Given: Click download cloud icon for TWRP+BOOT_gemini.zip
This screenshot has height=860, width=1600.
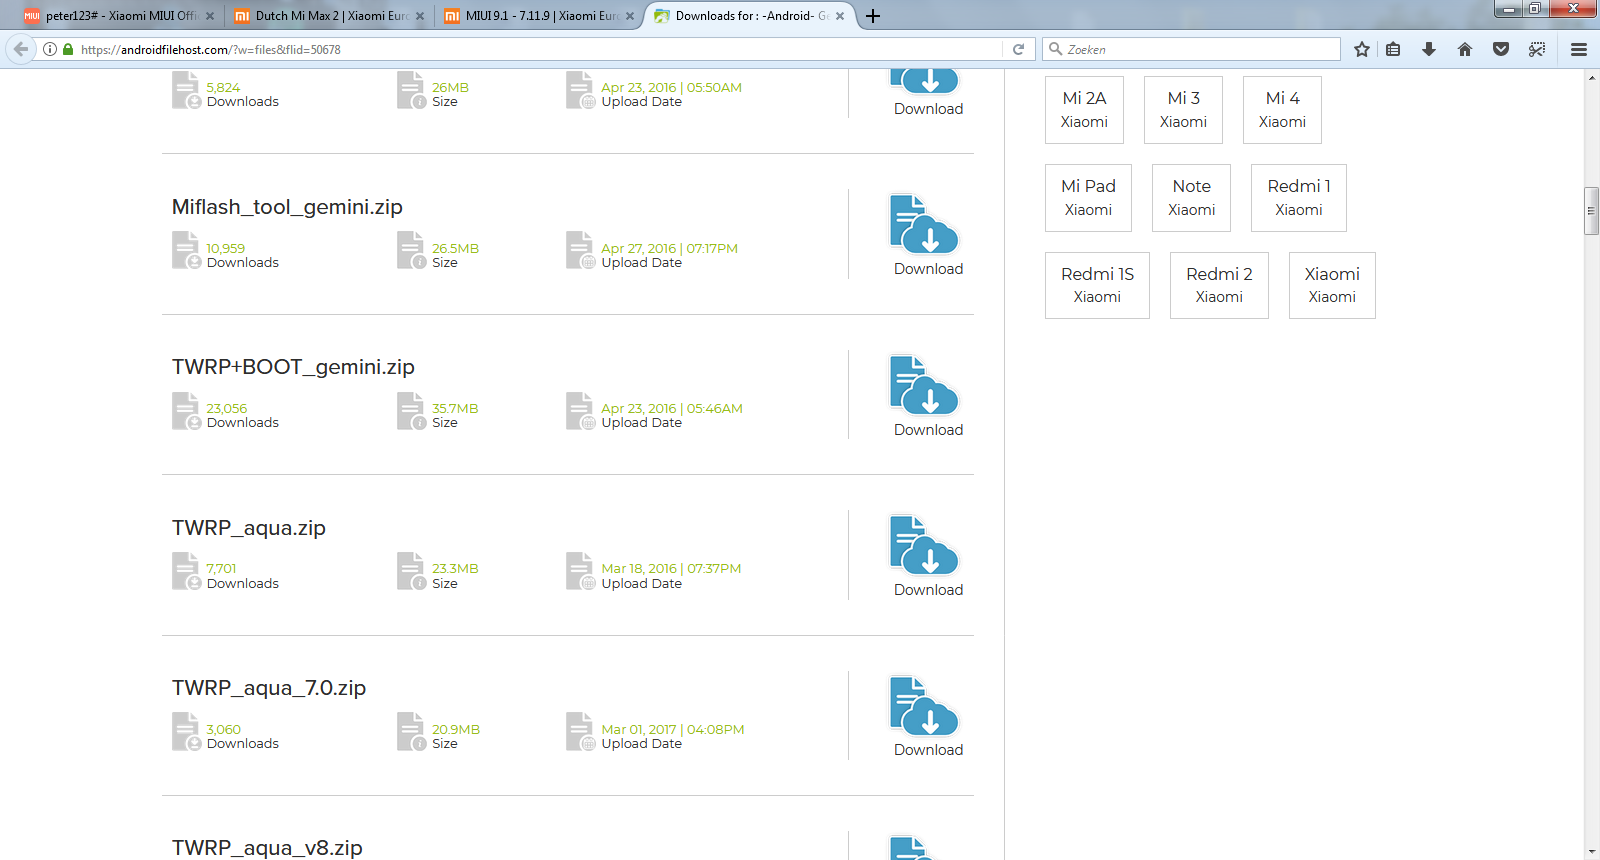Looking at the screenshot, I should coord(925,386).
